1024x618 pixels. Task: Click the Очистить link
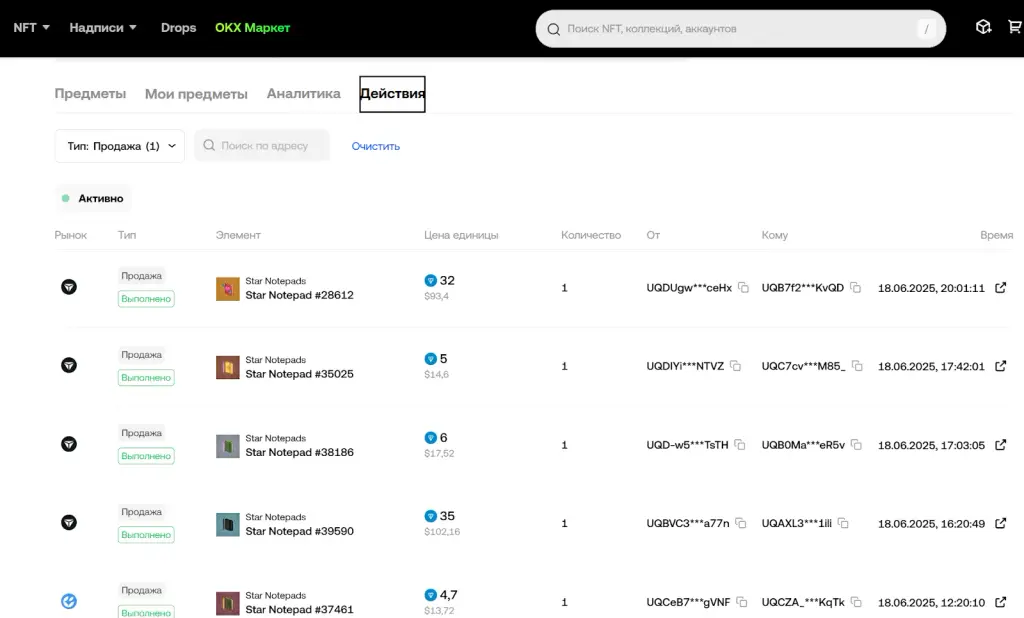(x=376, y=146)
